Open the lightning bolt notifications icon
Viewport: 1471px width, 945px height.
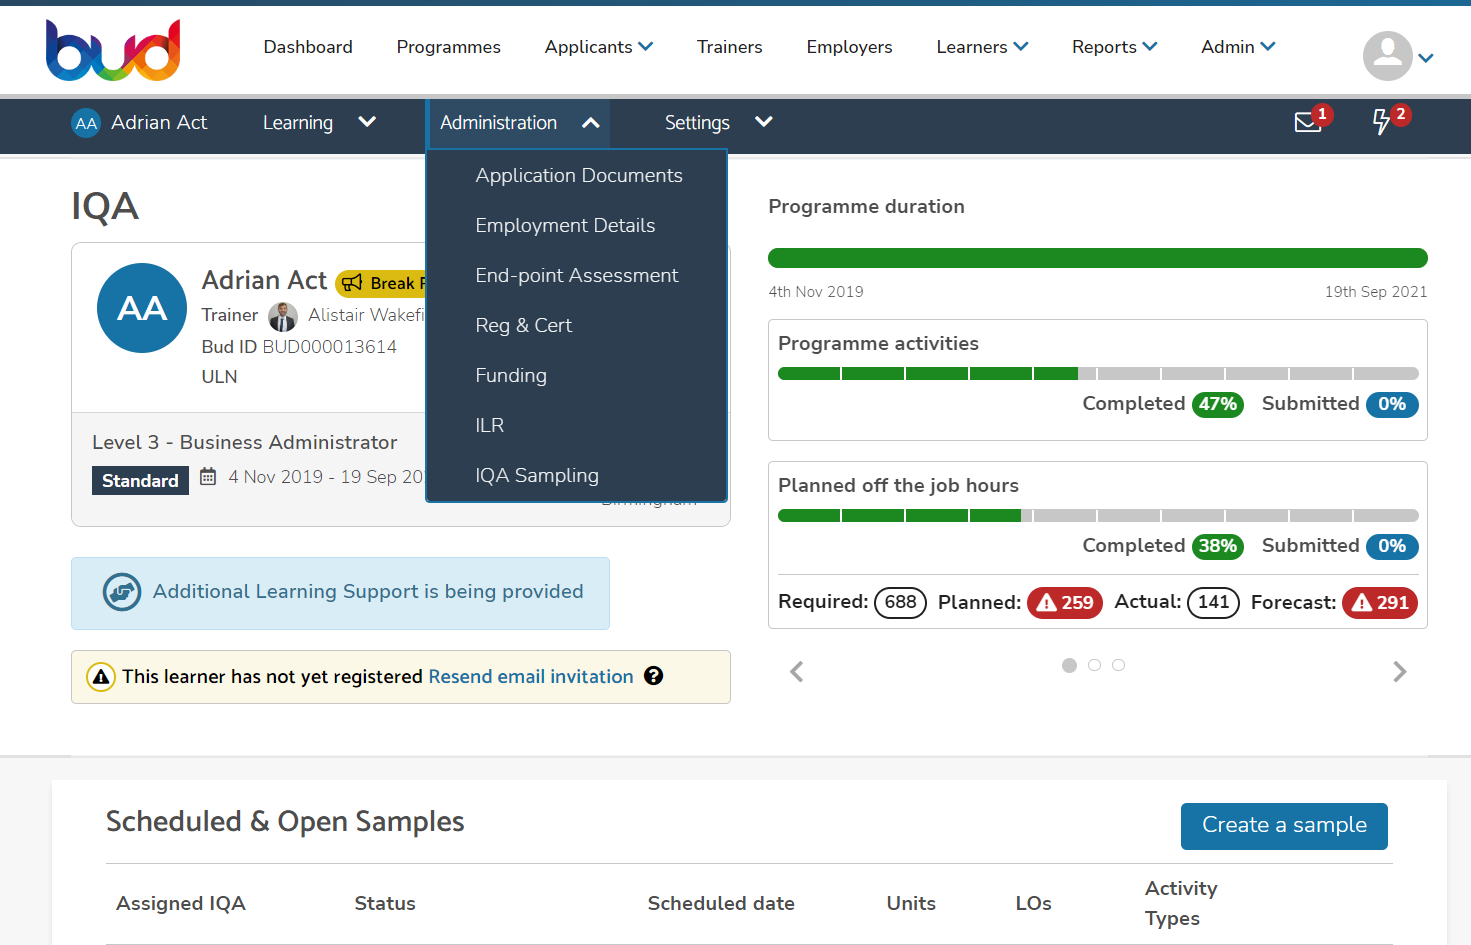coord(1381,122)
